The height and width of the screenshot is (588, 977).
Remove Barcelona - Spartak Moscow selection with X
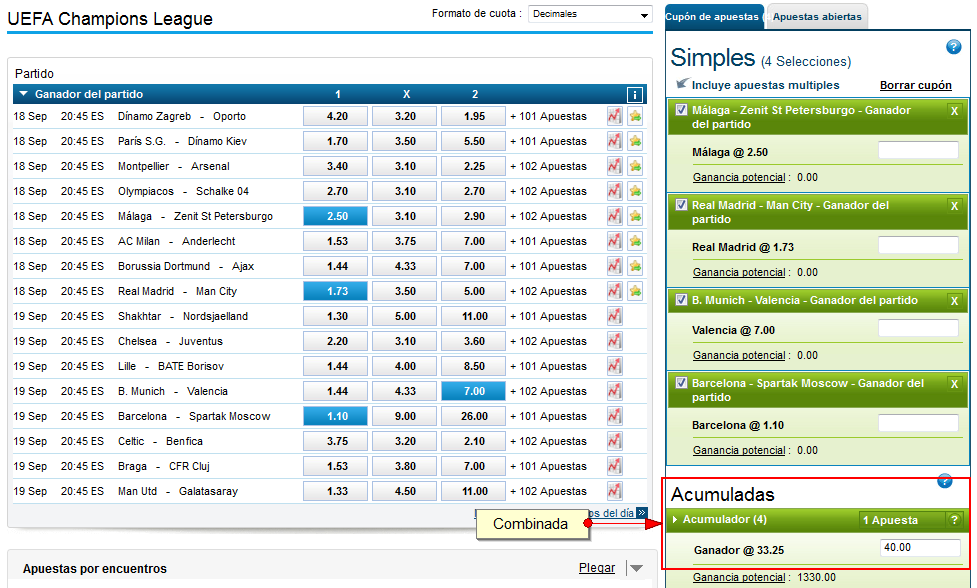(953, 384)
